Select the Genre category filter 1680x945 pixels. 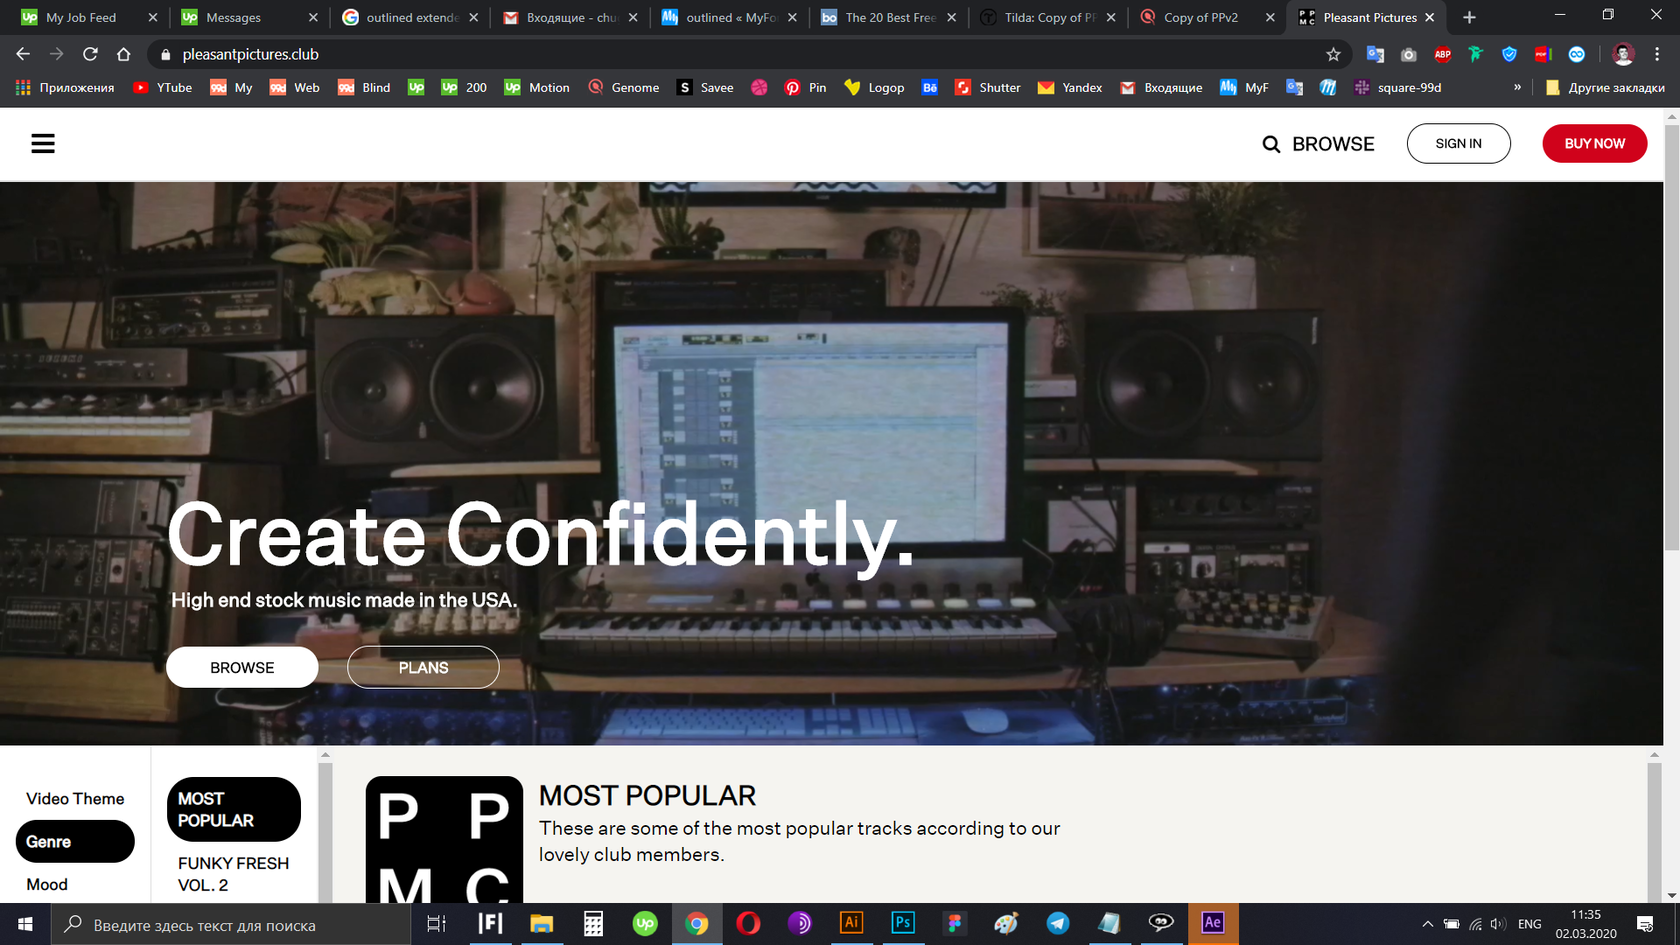[x=75, y=842]
